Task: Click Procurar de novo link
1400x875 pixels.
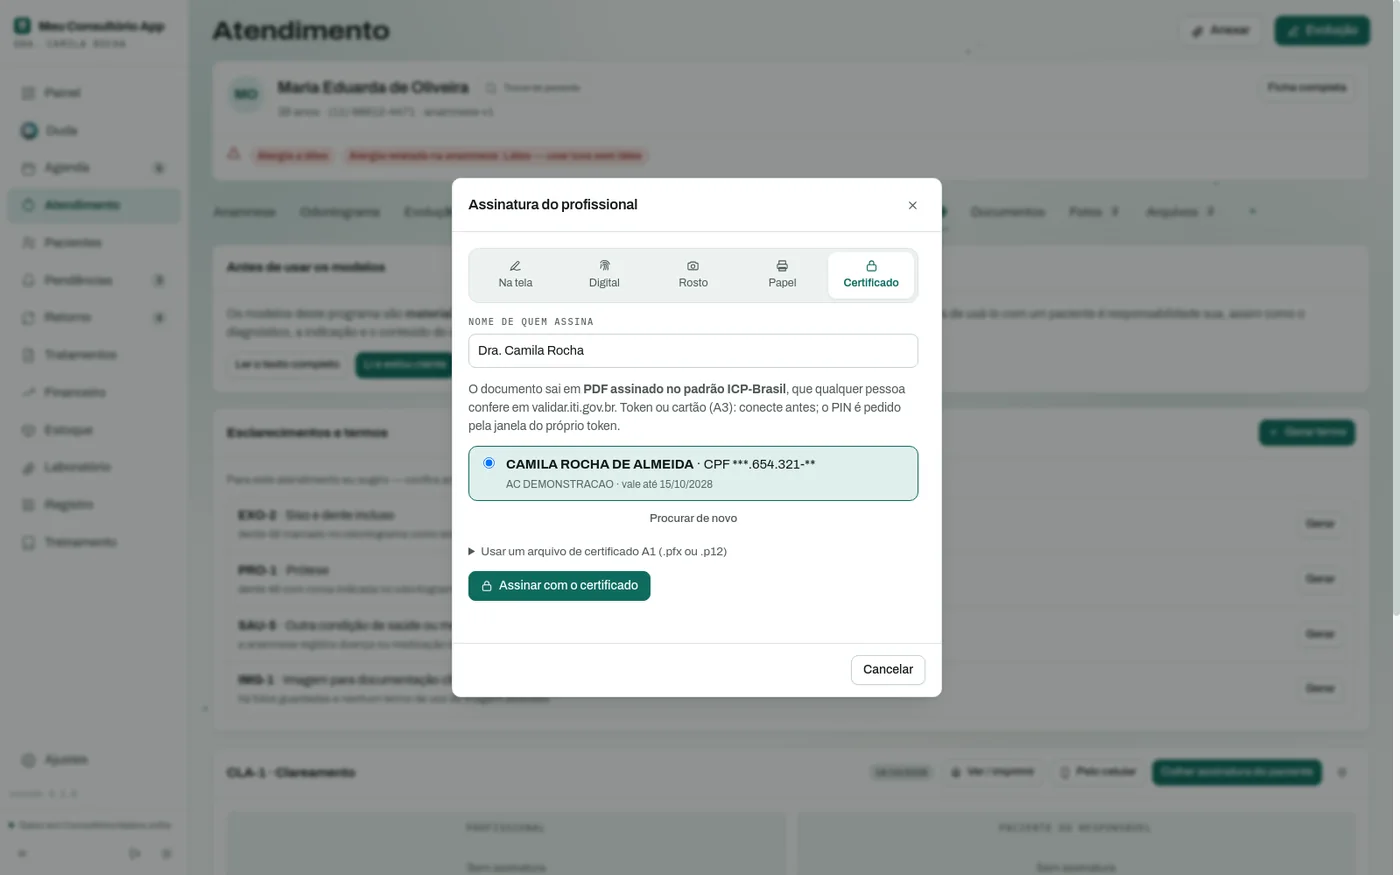Action: point(693,518)
